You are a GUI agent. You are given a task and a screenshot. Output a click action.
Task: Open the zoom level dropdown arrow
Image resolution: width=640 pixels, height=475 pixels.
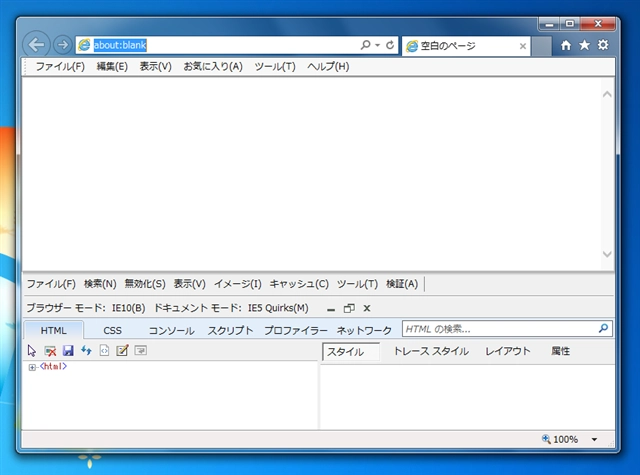coord(594,439)
